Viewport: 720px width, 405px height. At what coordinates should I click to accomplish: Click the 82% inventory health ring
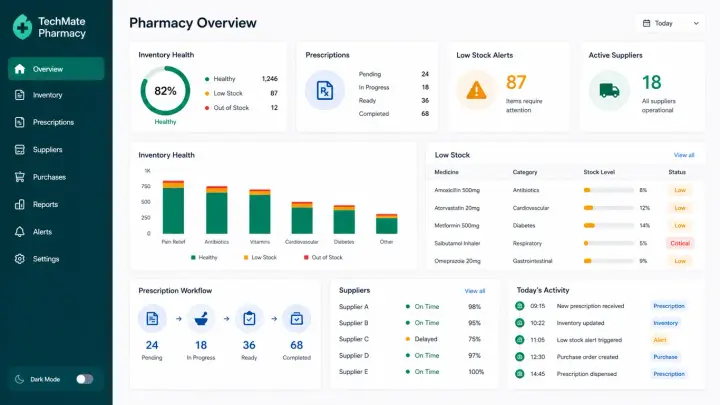click(165, 91)
